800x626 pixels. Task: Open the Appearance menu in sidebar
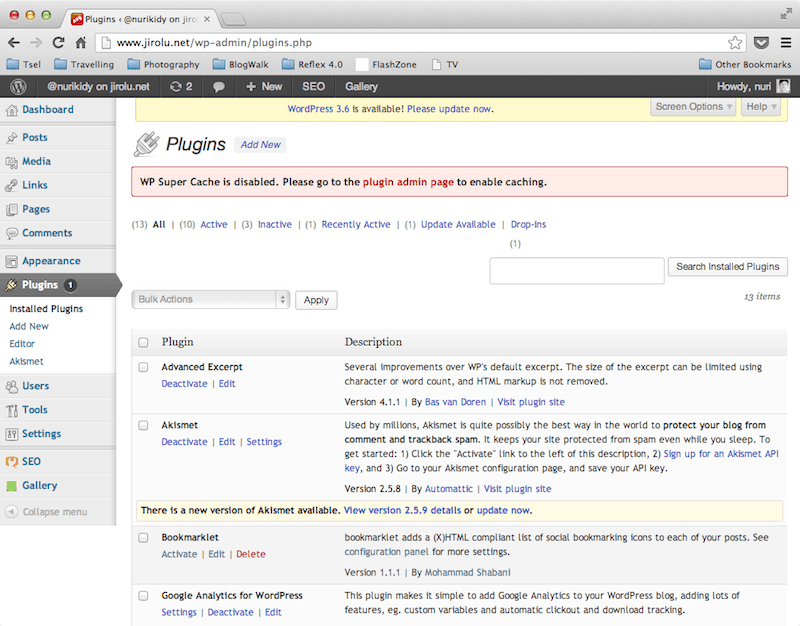pyautogui.click(x=51, y=262)
